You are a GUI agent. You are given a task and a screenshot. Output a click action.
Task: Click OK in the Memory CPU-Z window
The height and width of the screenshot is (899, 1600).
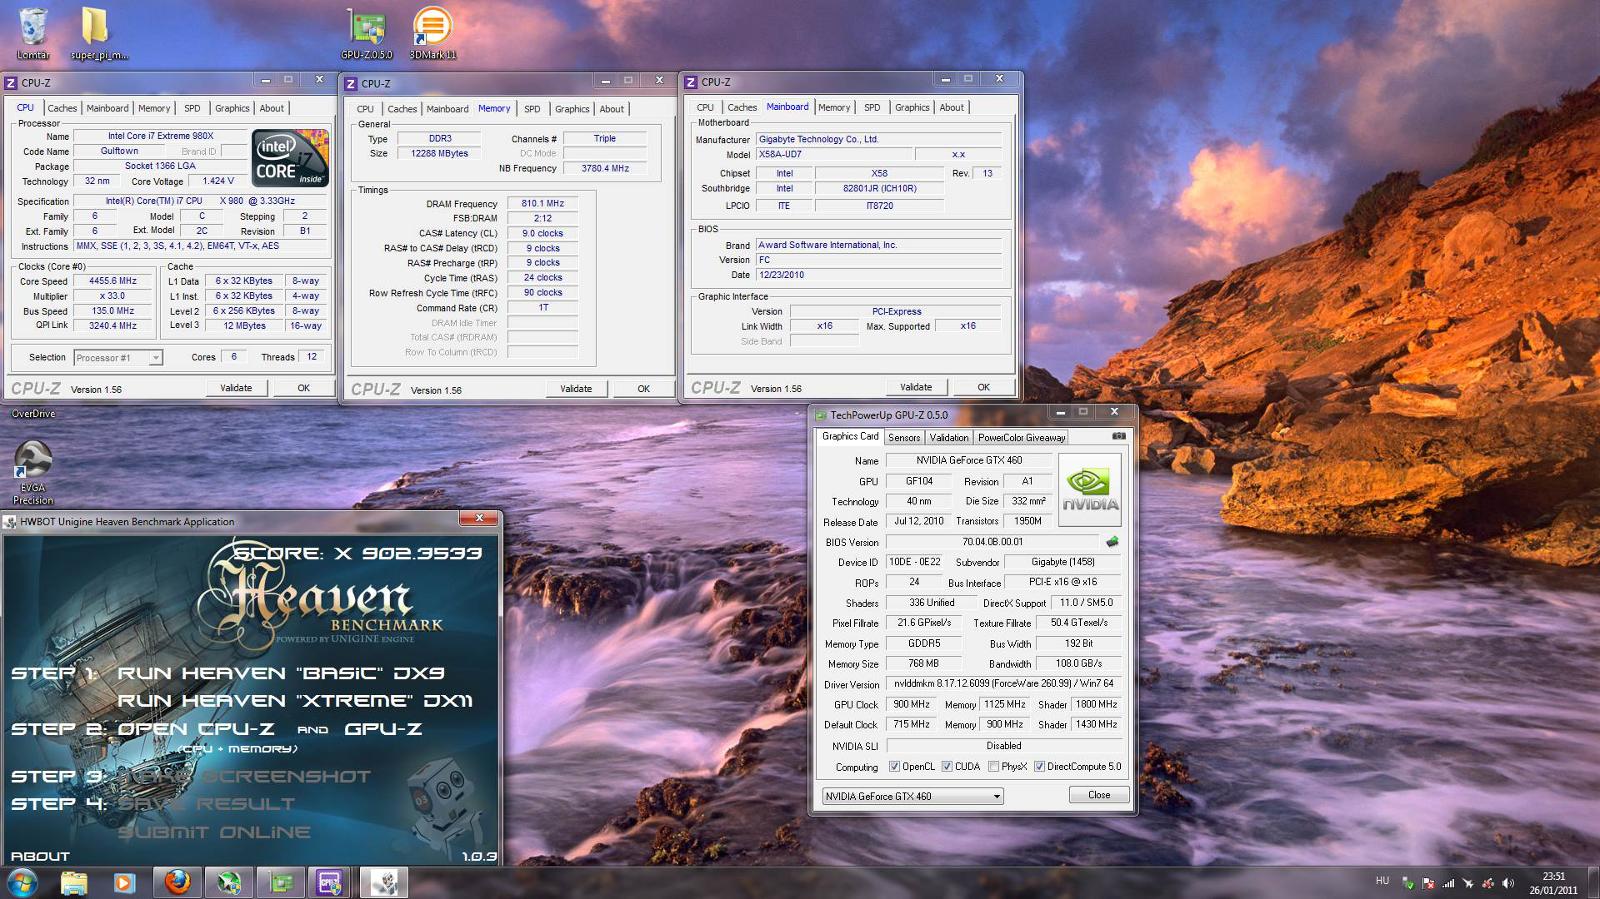pos(643,389)
